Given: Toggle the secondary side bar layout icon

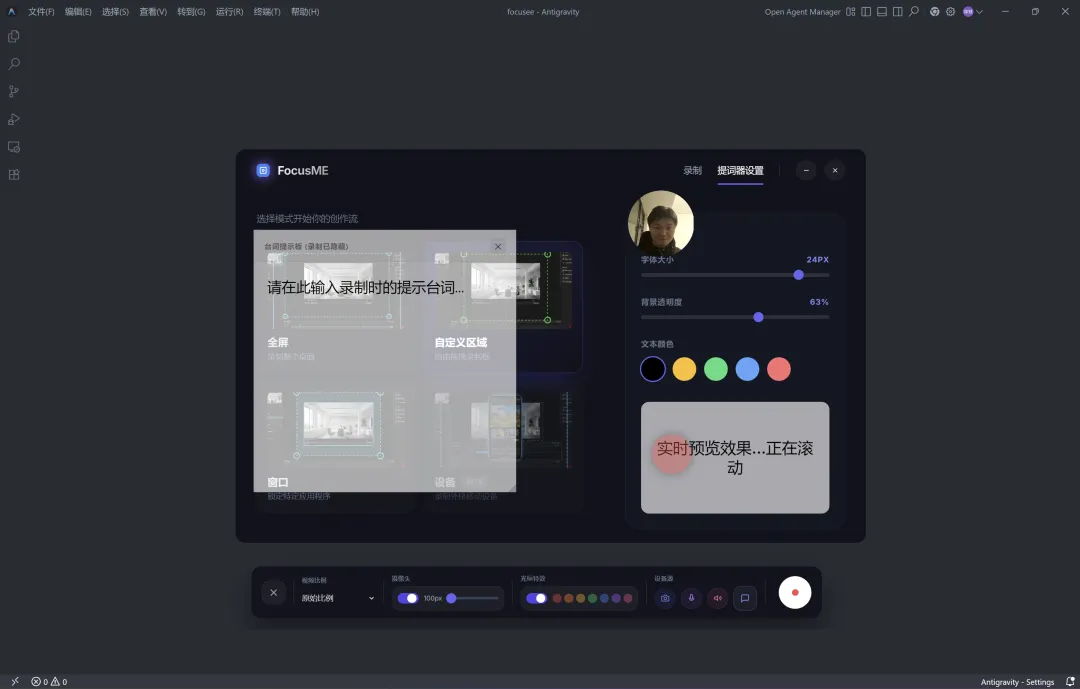Looking at the screenshot, I should [897, 12].
